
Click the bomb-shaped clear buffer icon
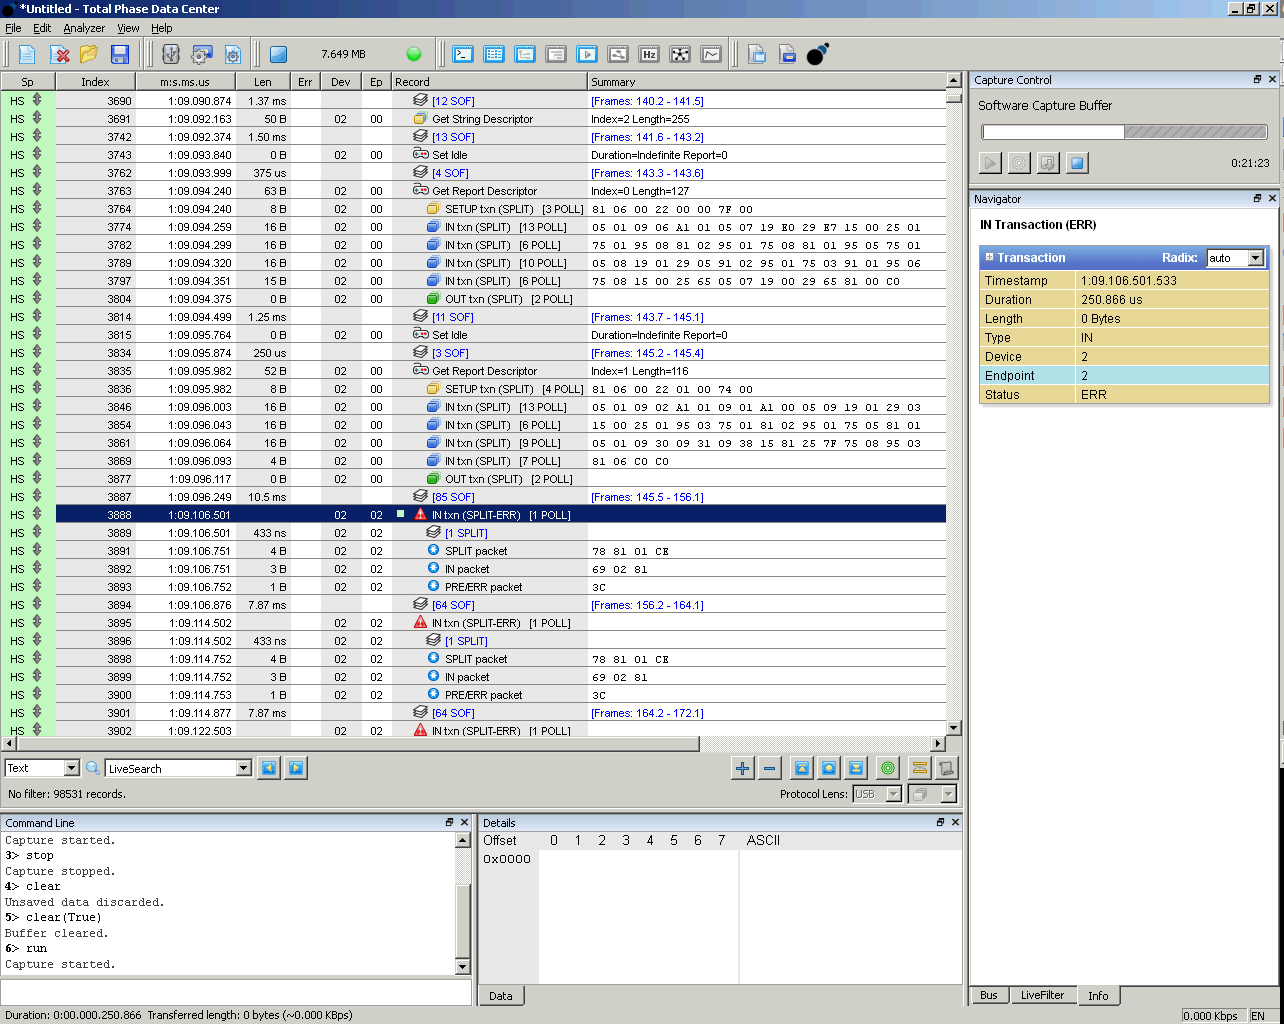(814, 54)
